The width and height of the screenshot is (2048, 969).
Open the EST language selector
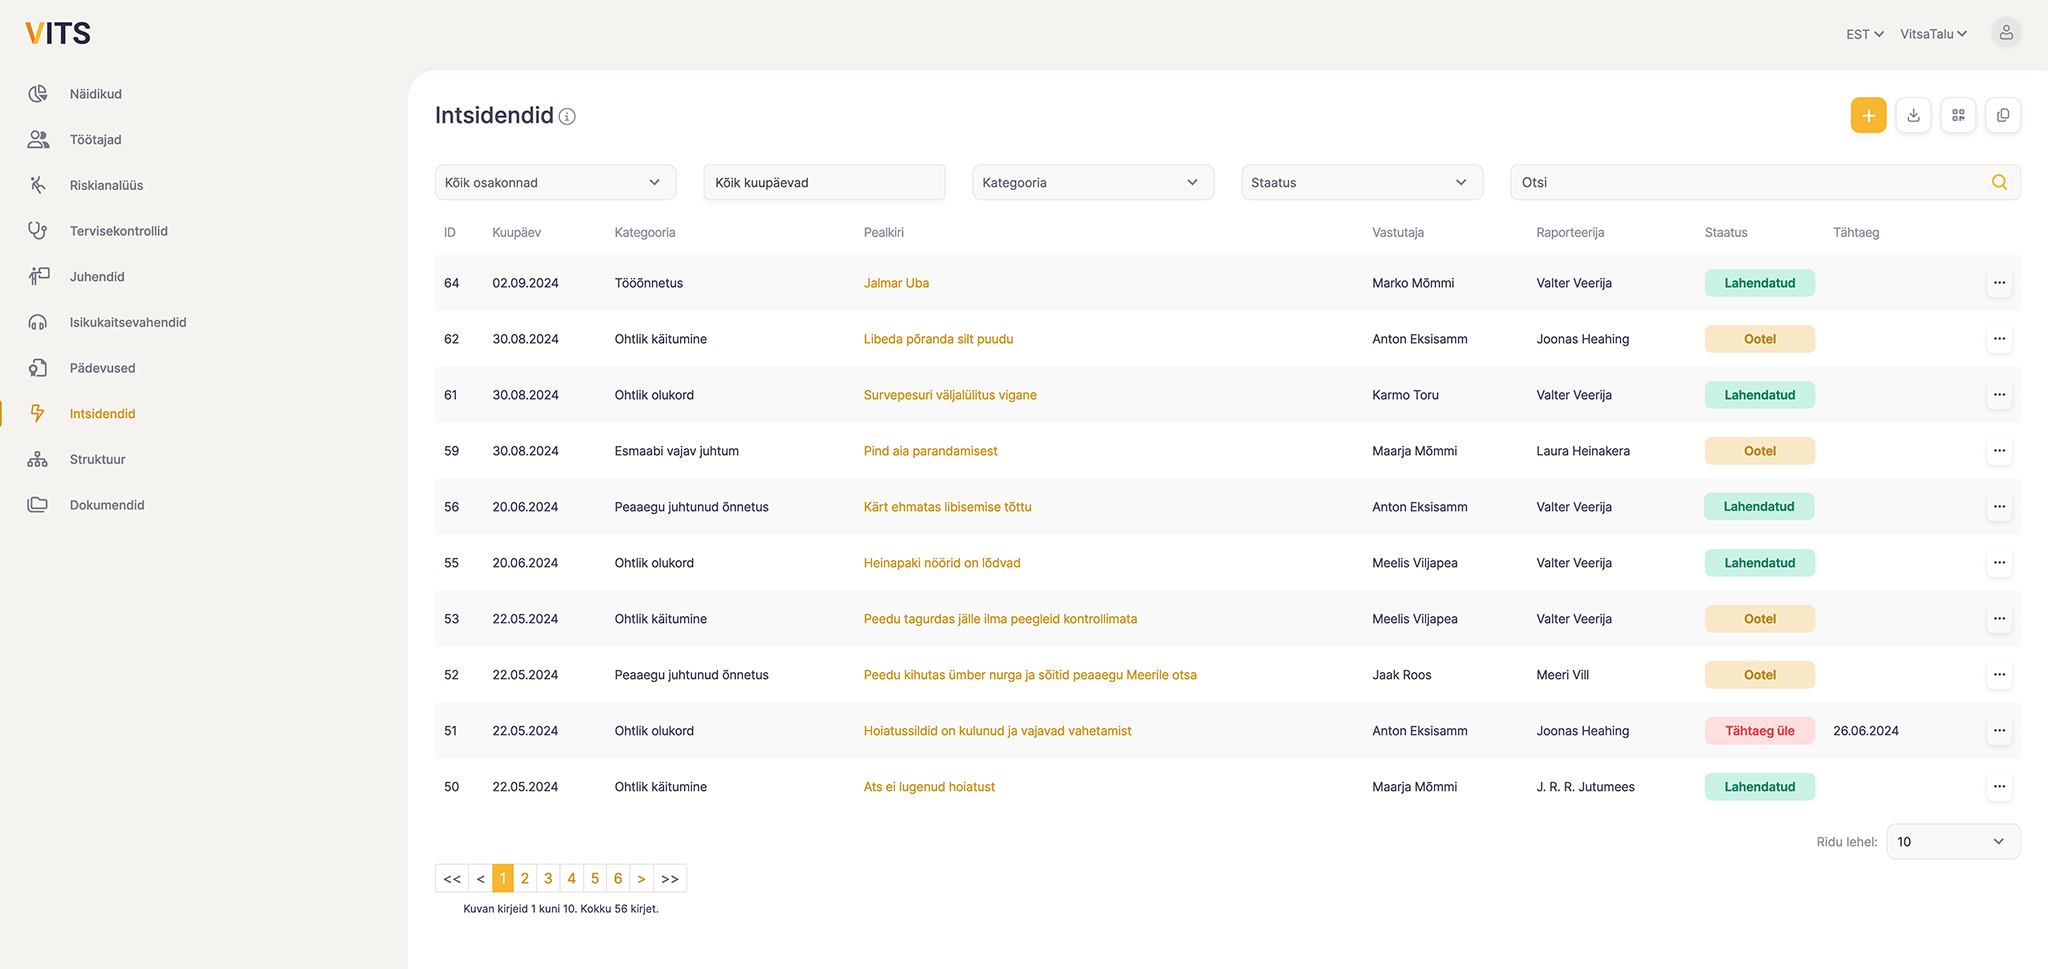(x=1864, y=34)
